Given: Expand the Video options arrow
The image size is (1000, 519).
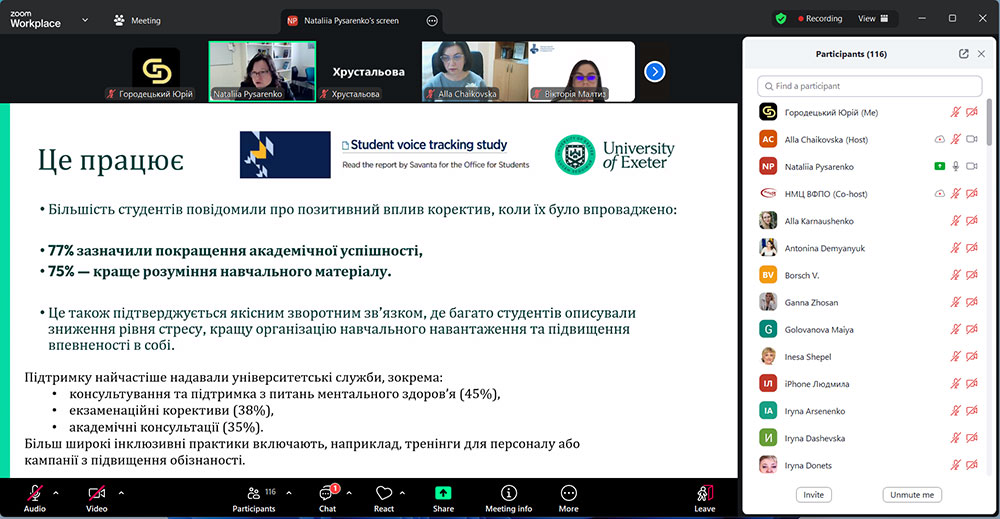Looking at the screenshot, I should [x=121, y=492].
